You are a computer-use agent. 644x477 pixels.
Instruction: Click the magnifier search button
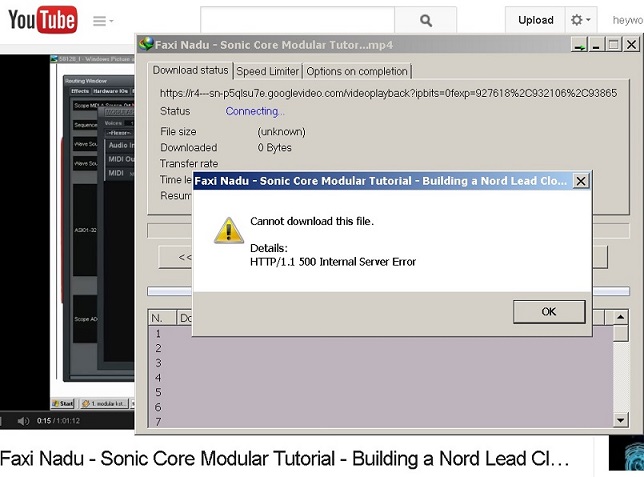pyautogui.click(x=426, y=20)
